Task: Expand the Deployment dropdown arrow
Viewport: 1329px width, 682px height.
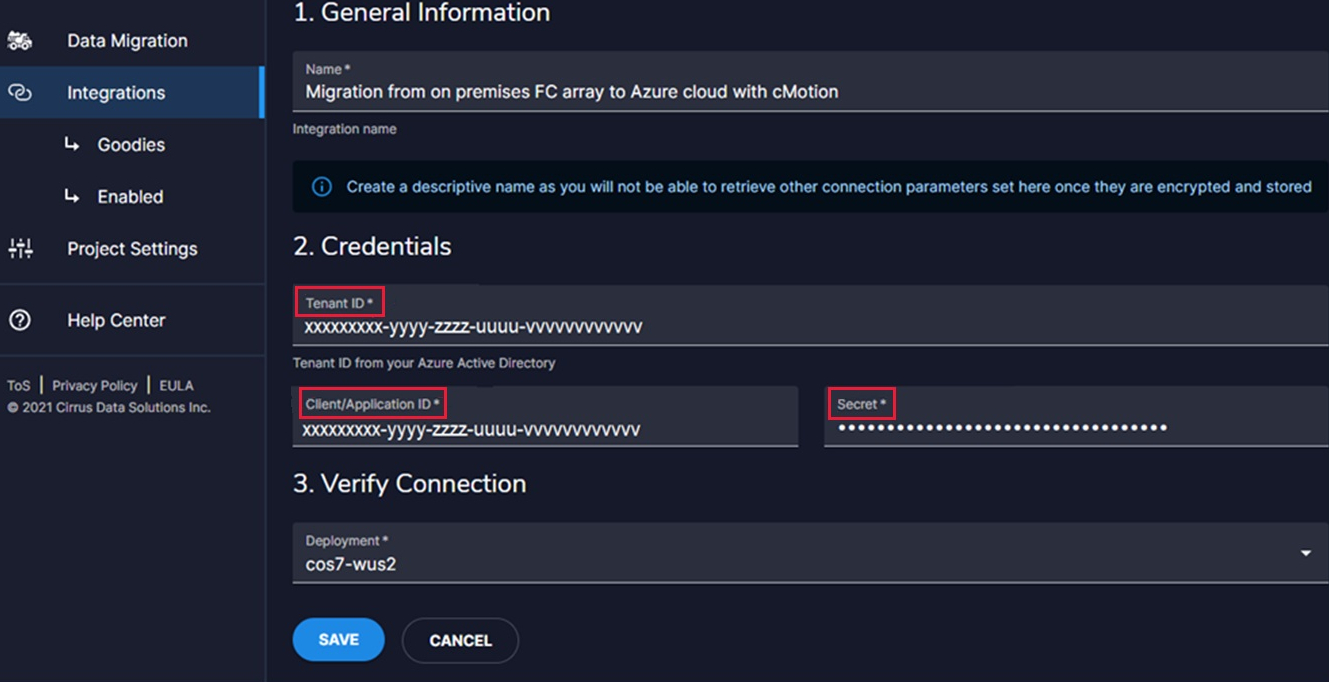Action: click(1305, 553)
